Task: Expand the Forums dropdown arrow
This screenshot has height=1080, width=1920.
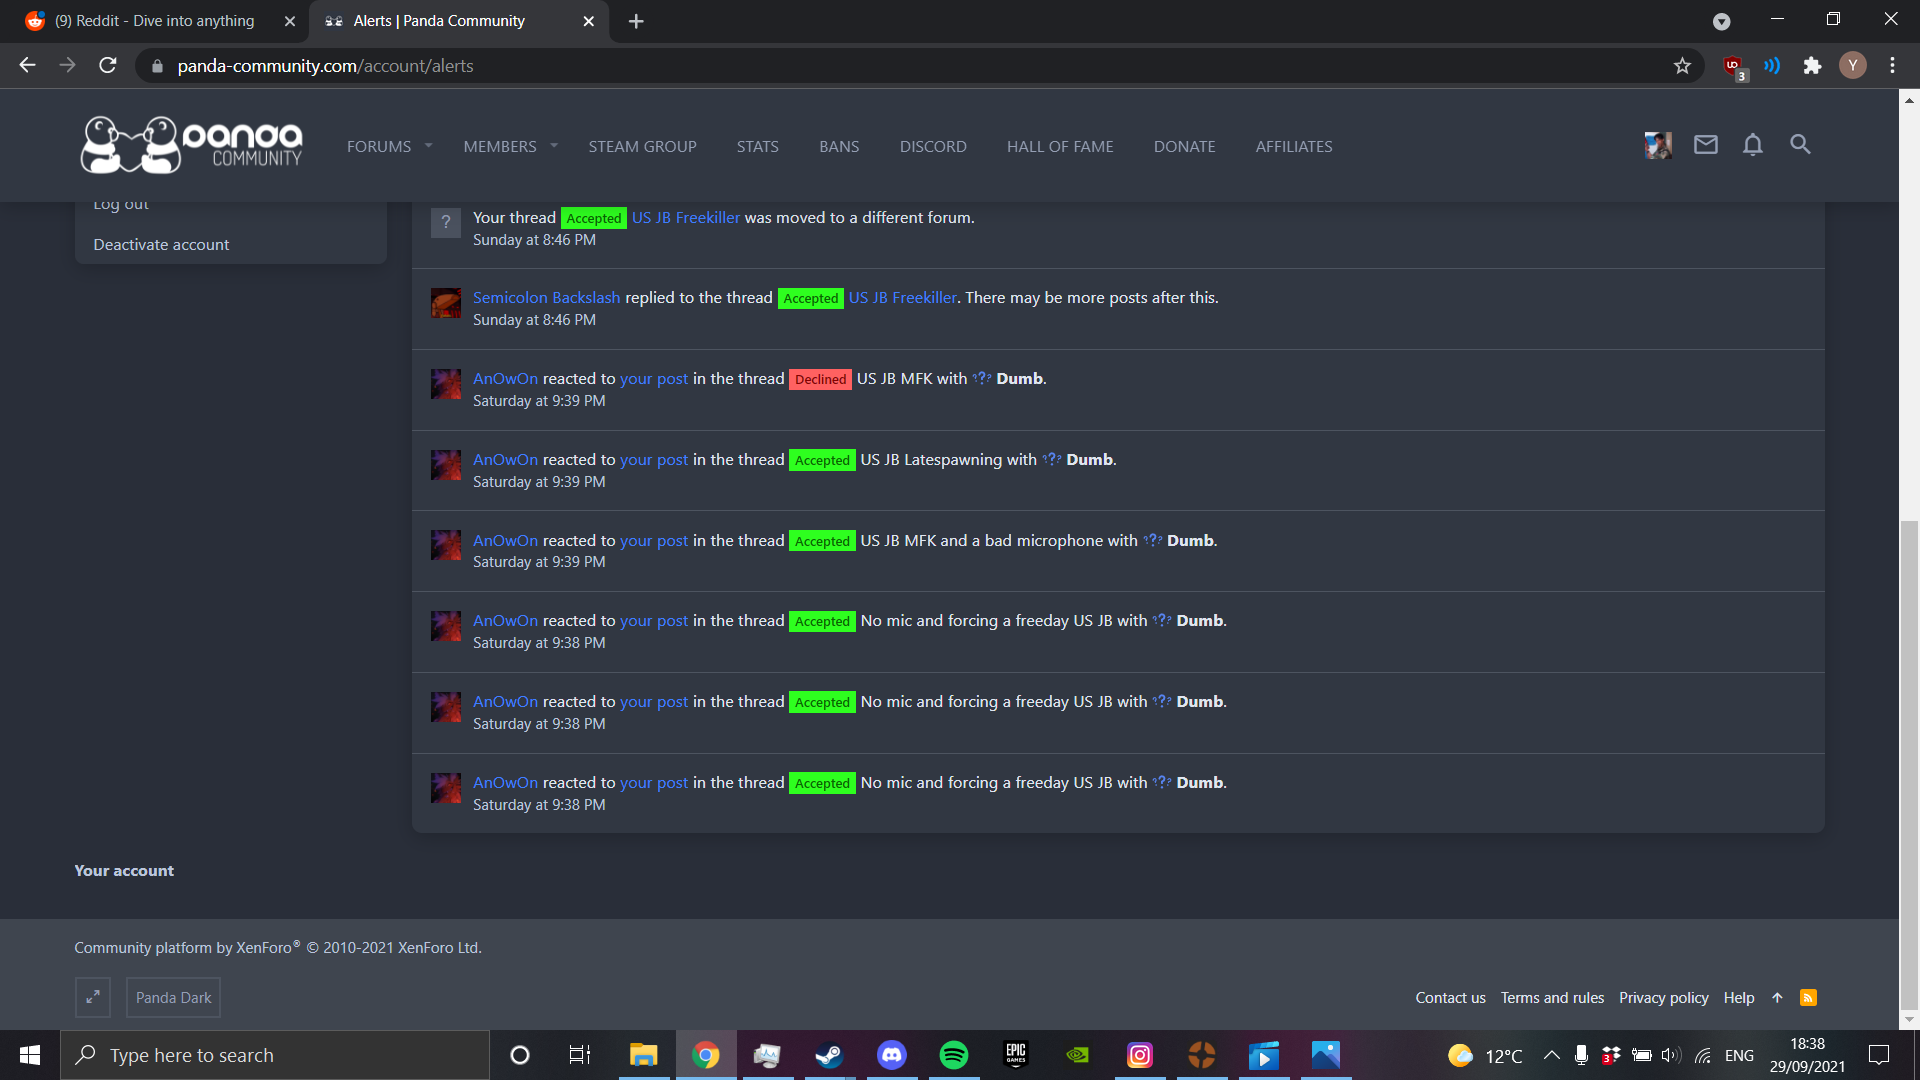Action: (429, 146)
